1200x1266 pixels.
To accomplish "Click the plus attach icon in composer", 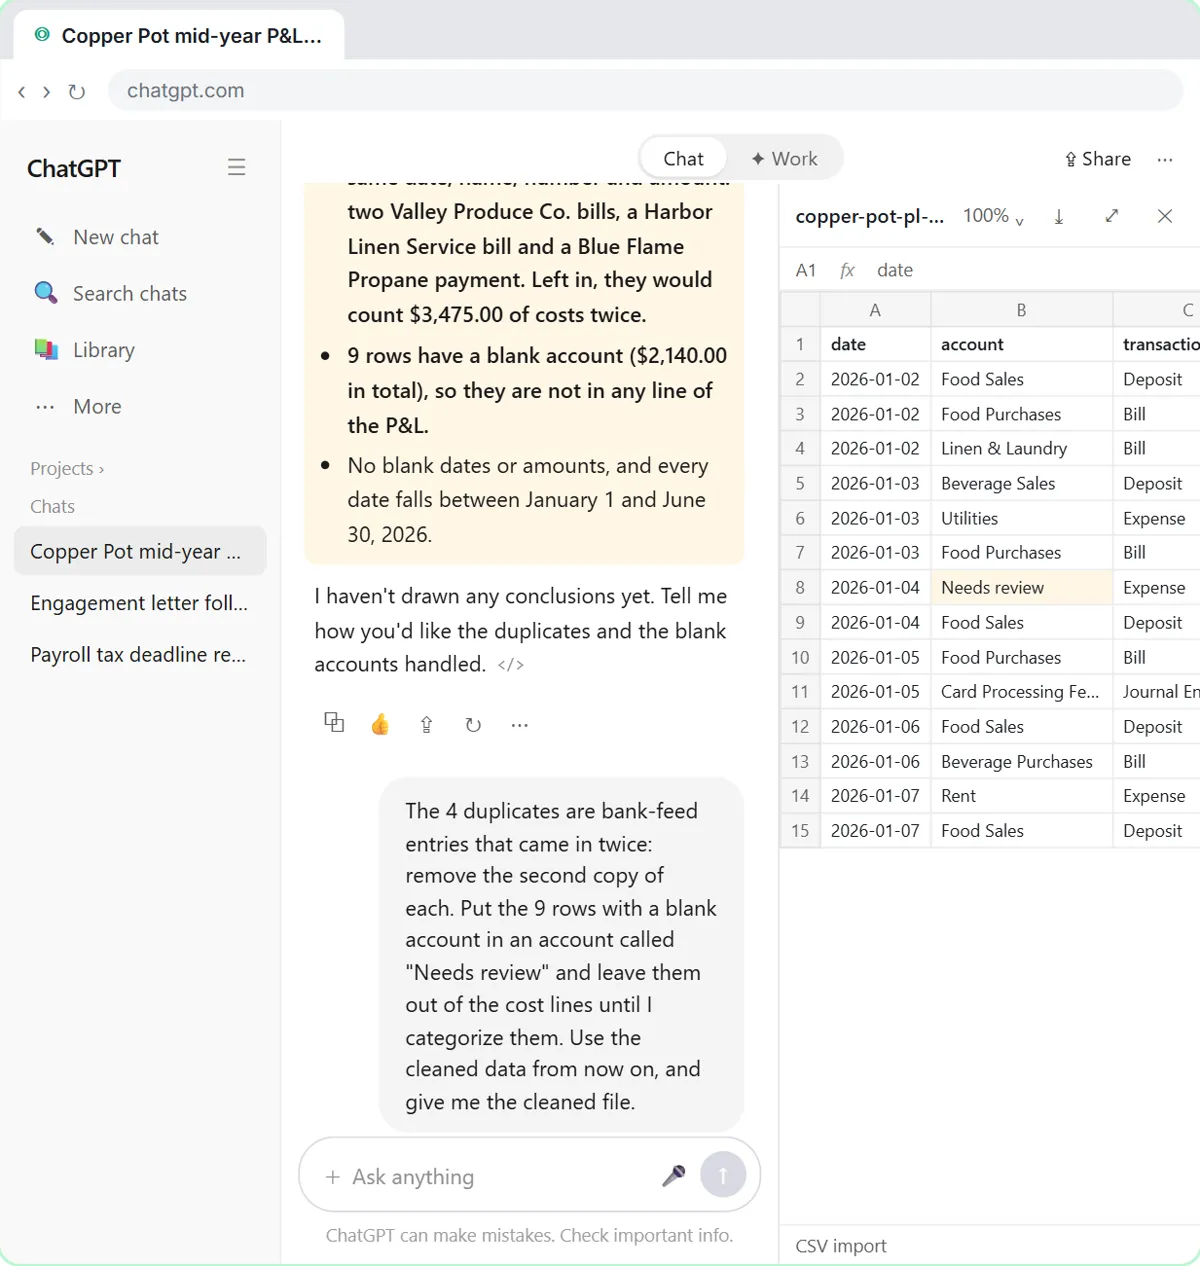I will click(333, 1177).
